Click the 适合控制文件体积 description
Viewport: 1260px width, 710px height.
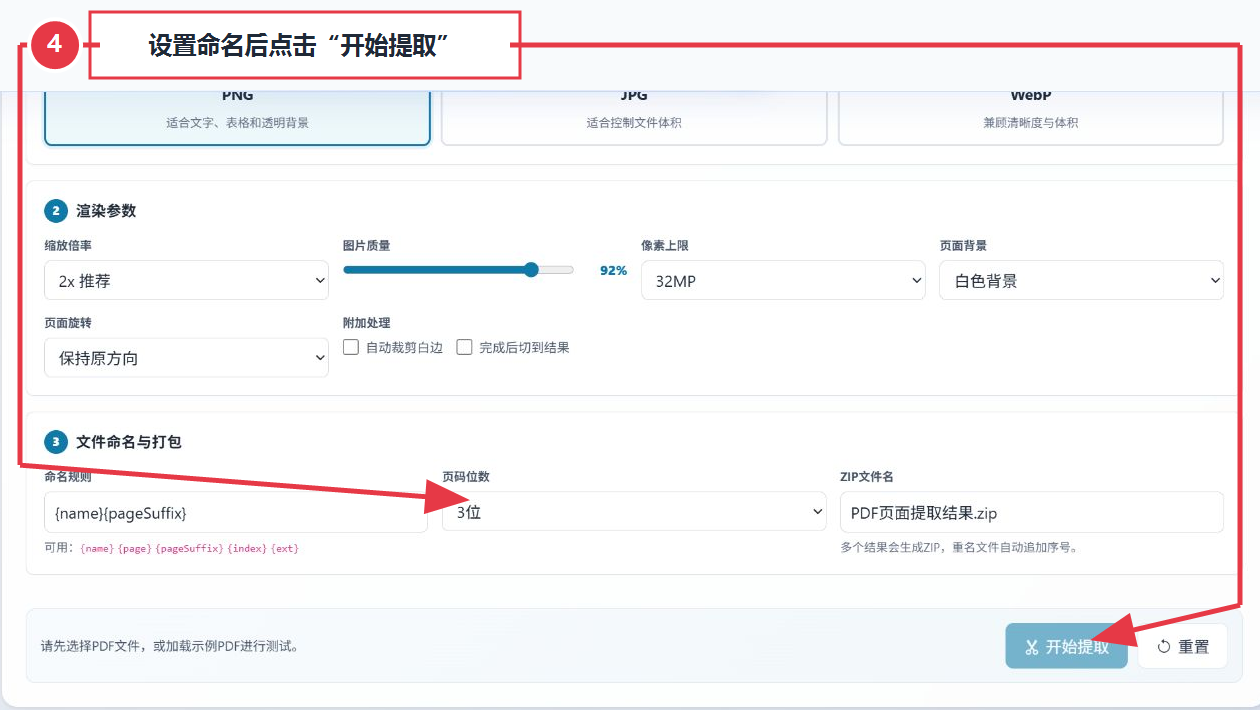pos(634,123)
